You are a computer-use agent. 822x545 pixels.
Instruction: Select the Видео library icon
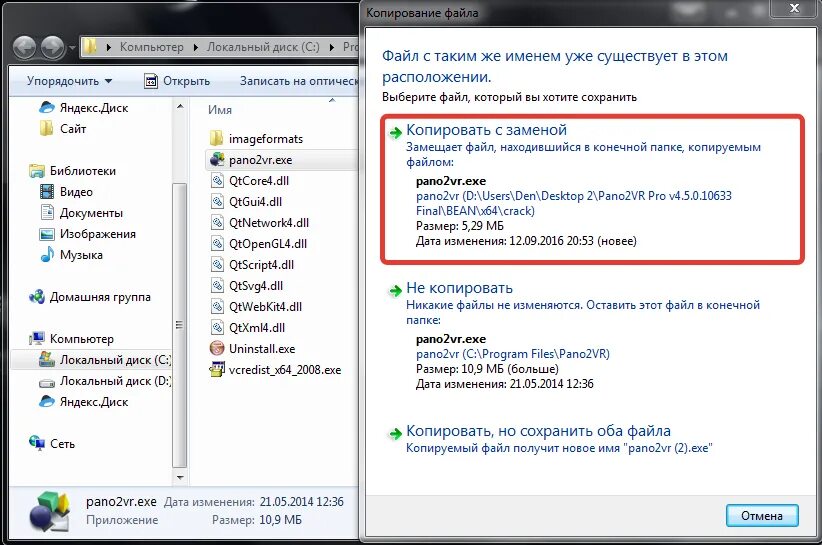47,192
